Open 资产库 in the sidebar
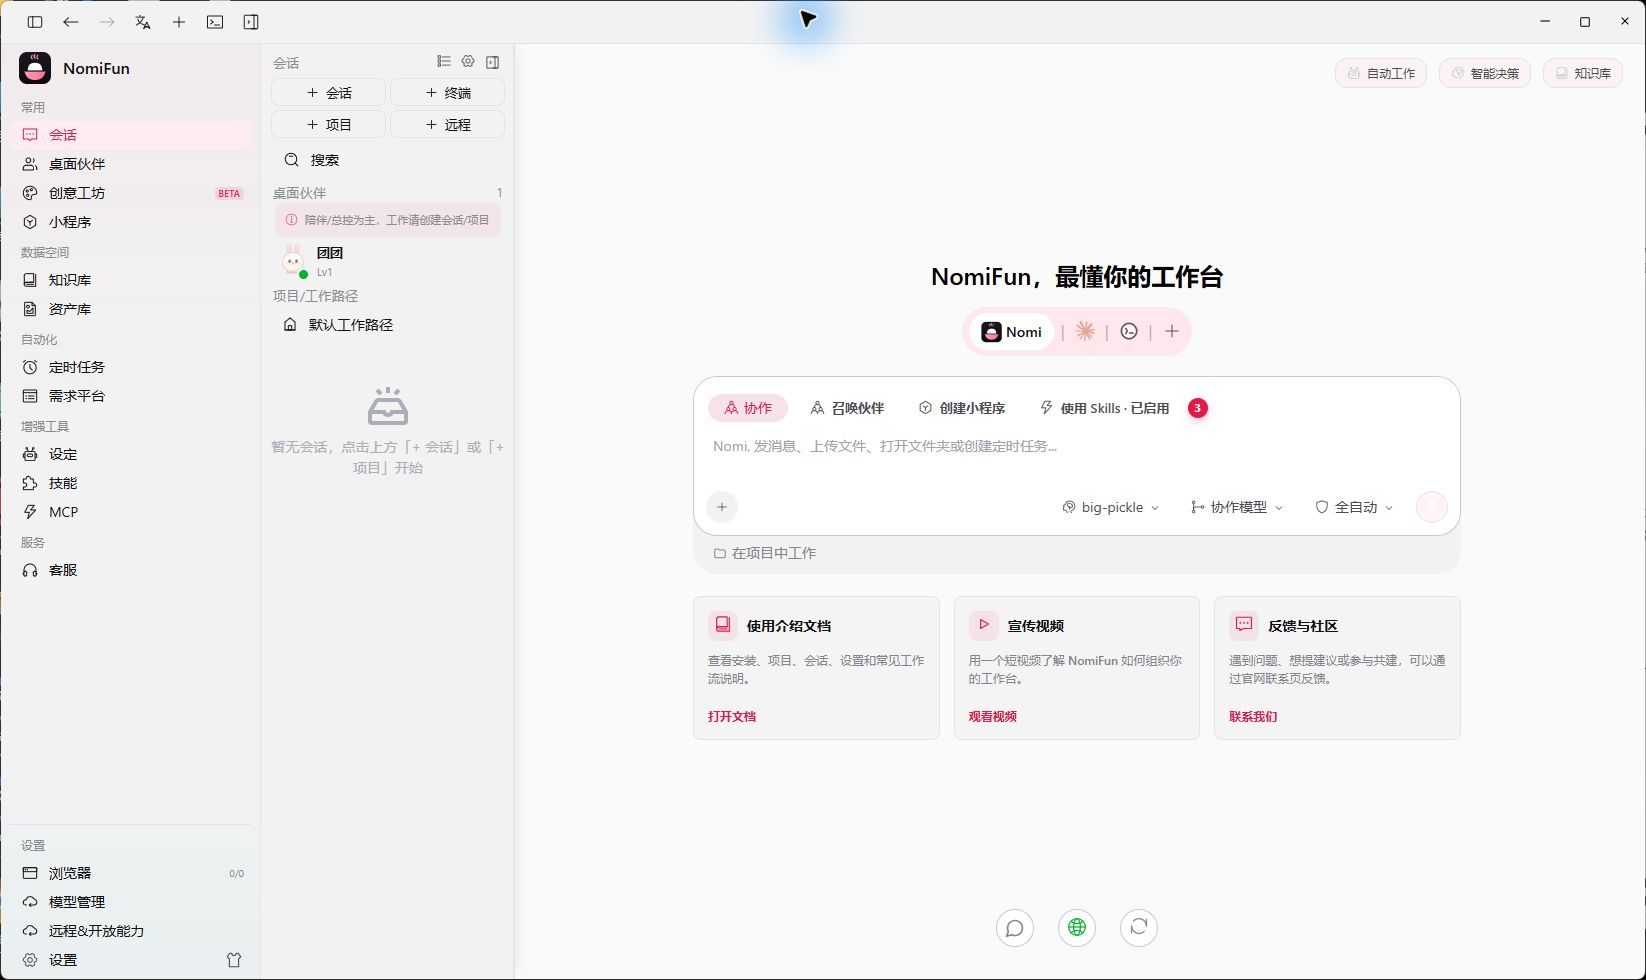Screen dimensions: 1646x980 (133, 309)
